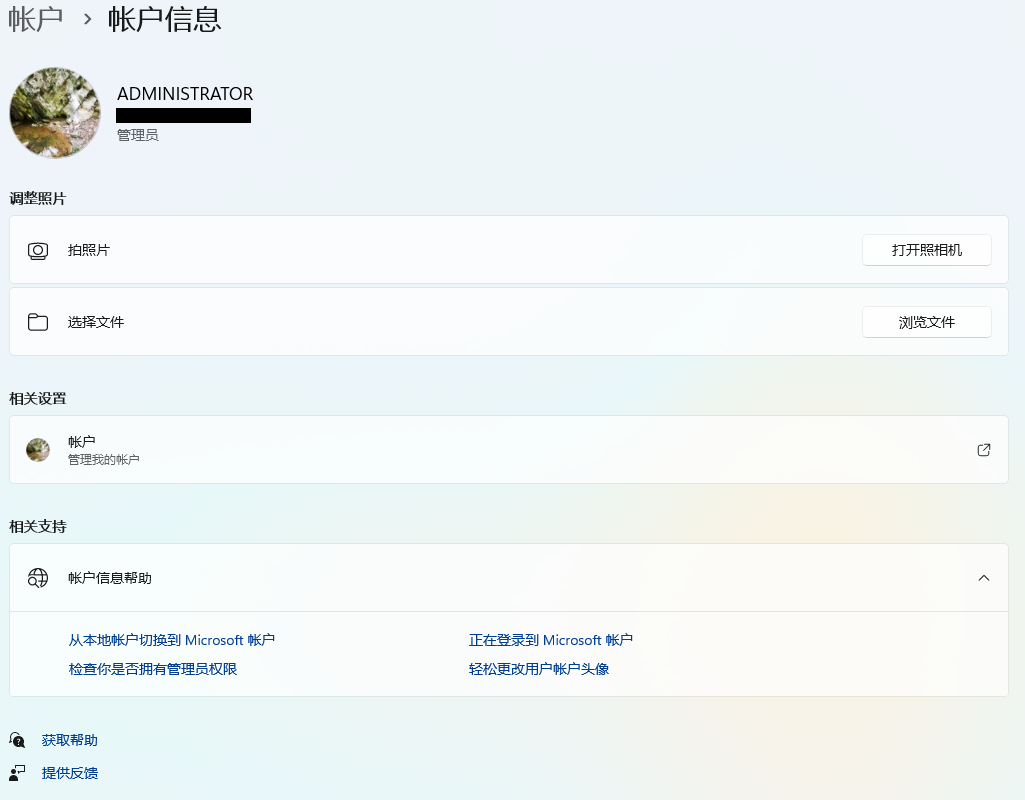
Task: Open link 从本地帐户切换到 Microsoft 帐户
Action: 171,640
